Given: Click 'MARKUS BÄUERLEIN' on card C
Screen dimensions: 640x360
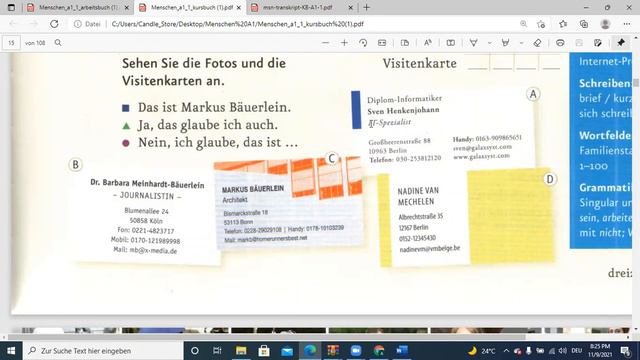Looking at the screenshot, I should (x=253, y=189).
